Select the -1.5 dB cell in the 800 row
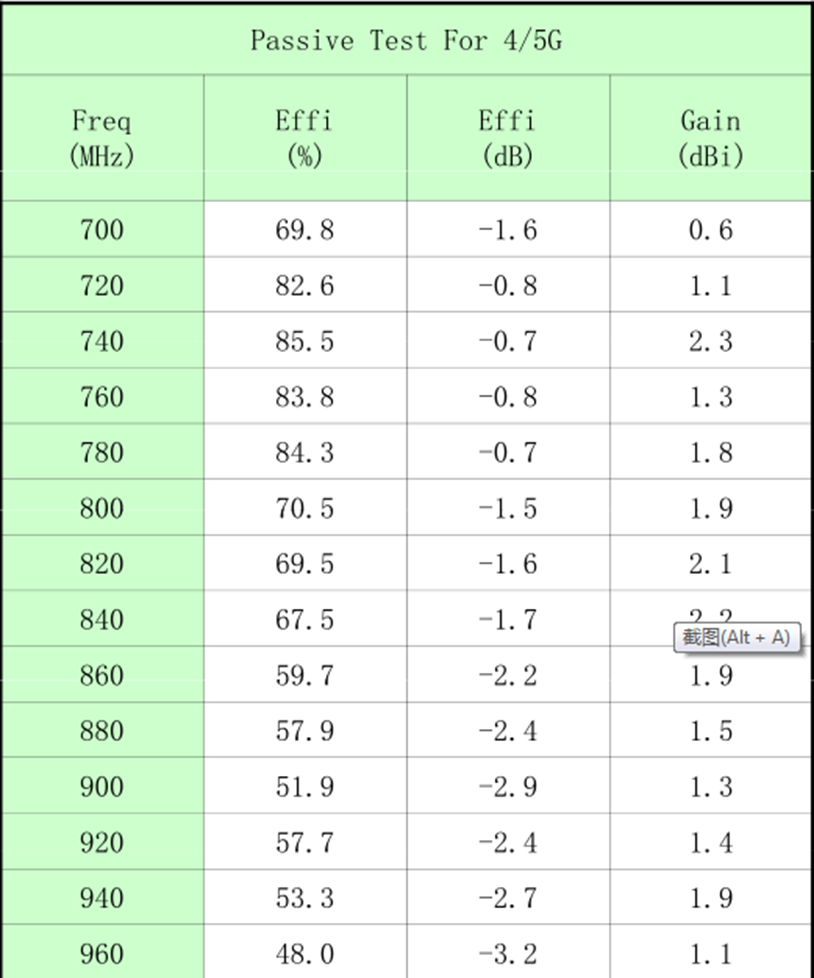The image size is (814, 978). (508, 509)
